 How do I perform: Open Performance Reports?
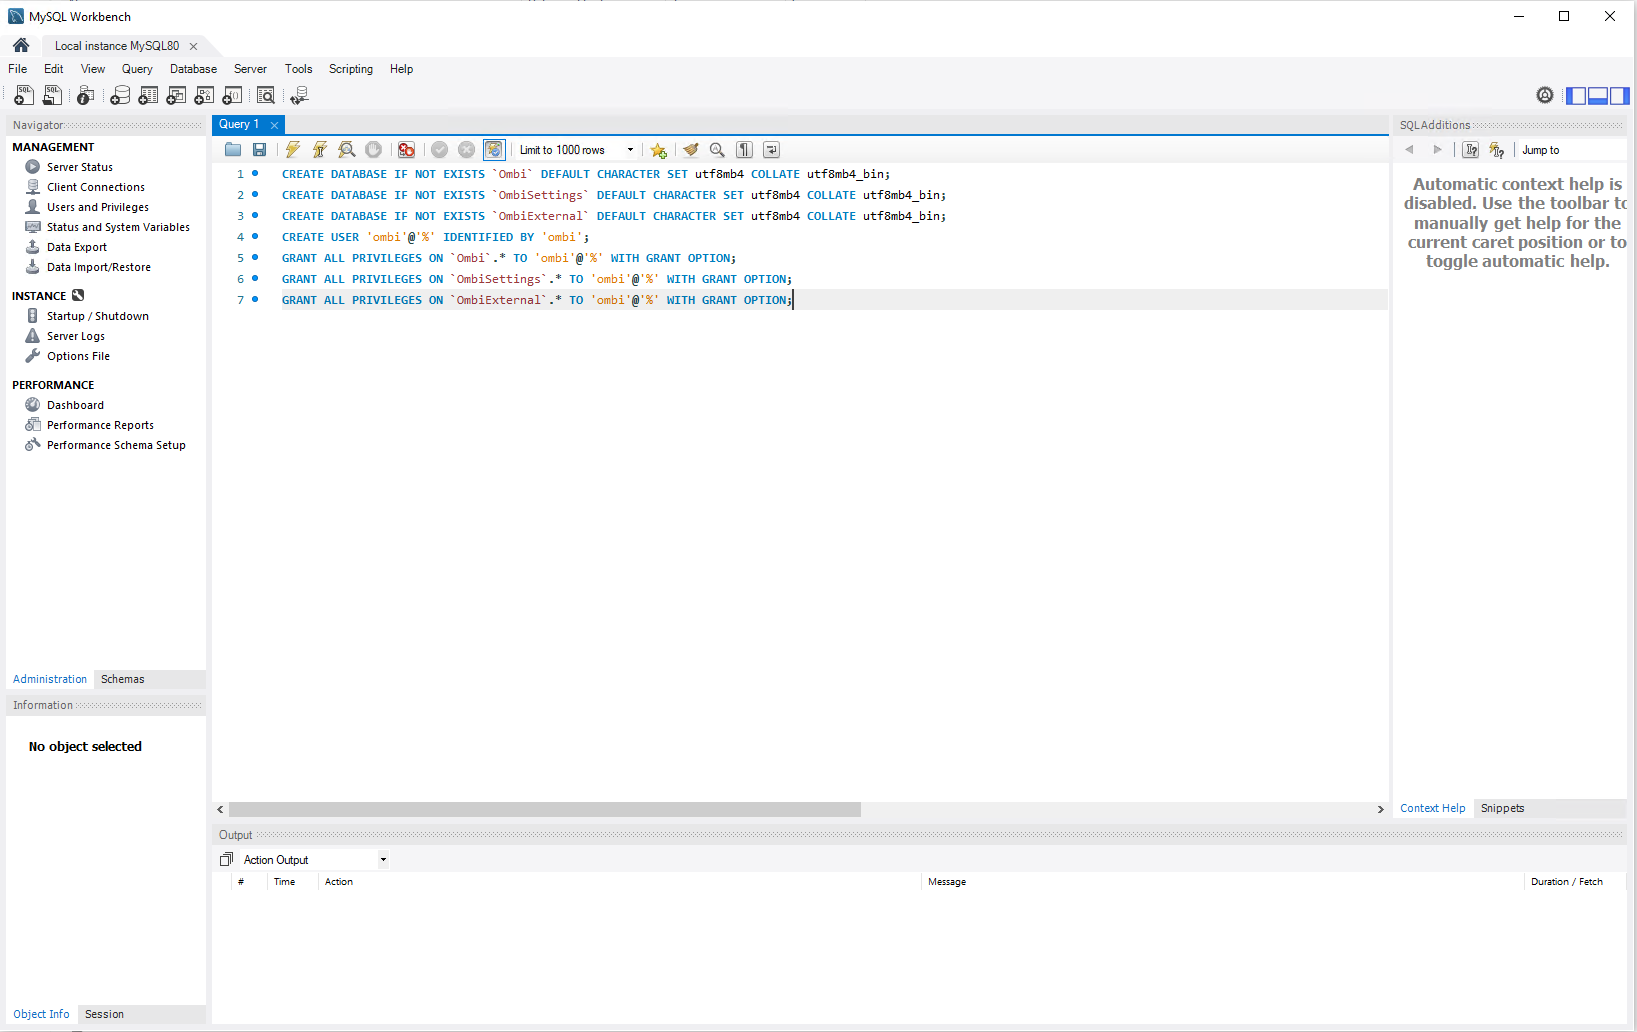point(100,425)
